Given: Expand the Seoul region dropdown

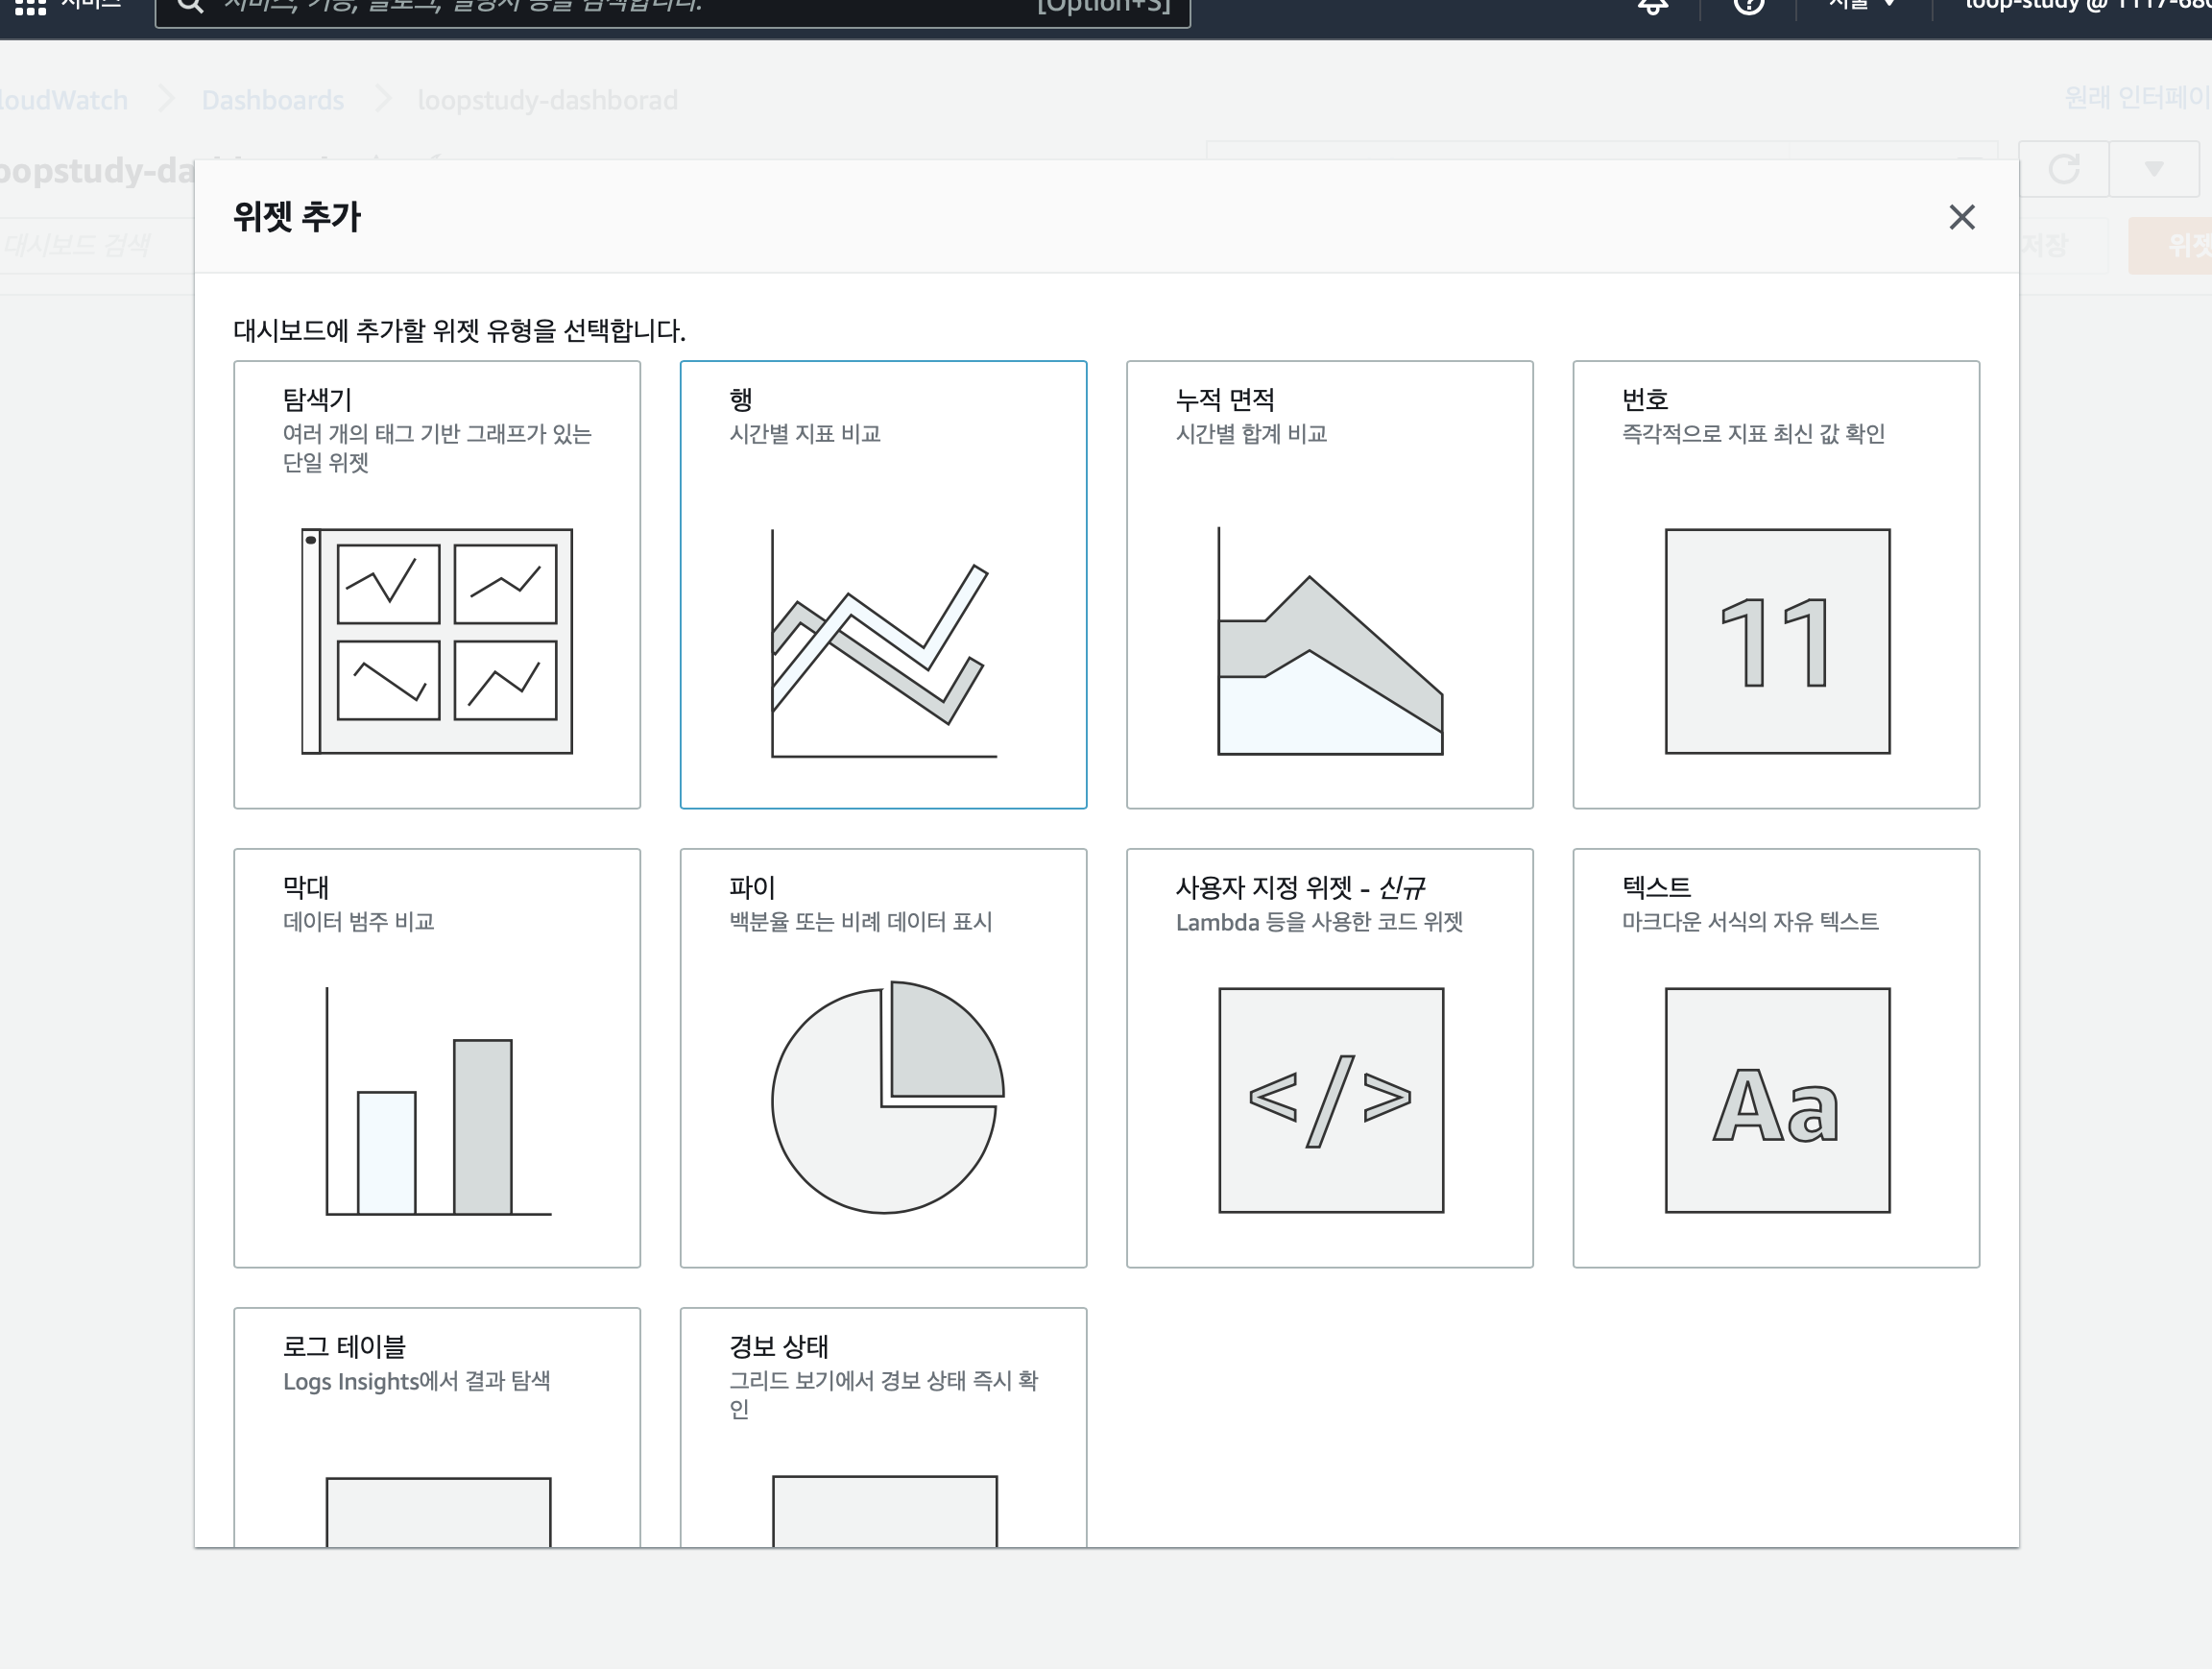Looking at the screenshot, I should pyautogui.click(x=1861, y=5).
